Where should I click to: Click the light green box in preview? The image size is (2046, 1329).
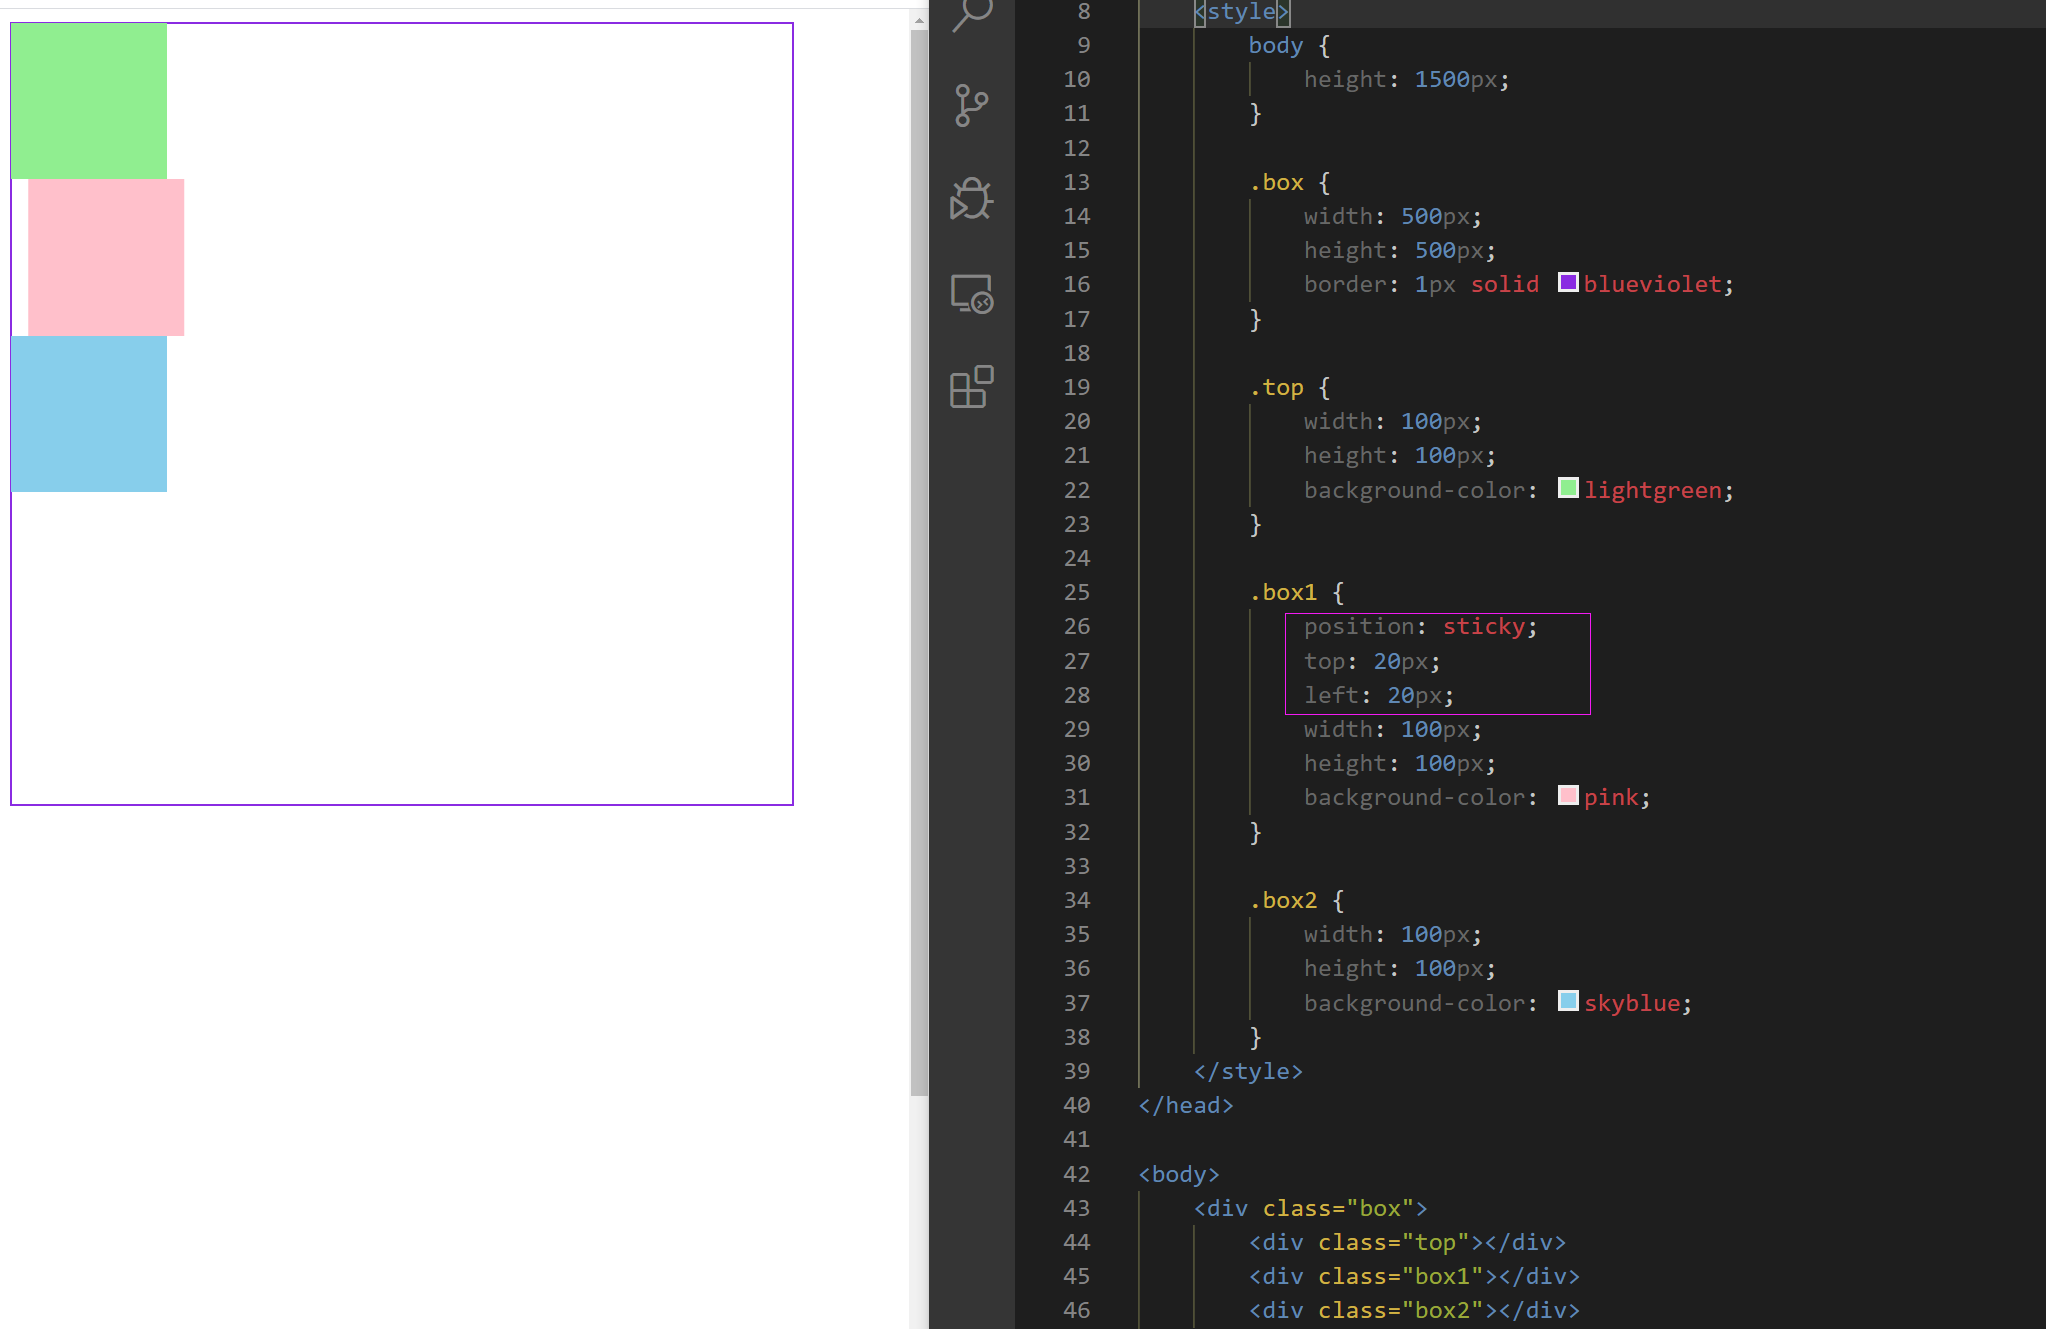(89, 101)
